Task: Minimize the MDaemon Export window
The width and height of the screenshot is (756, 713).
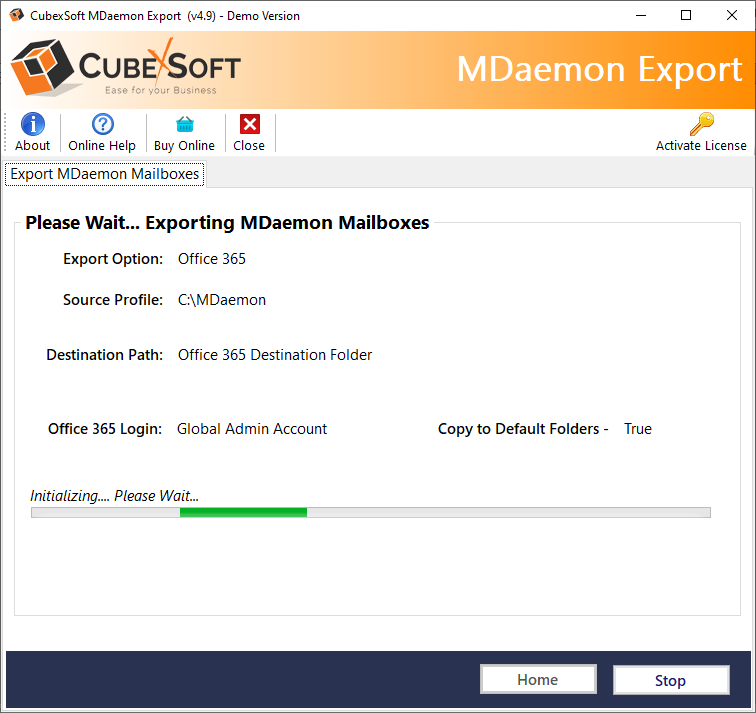Action: coord(640,15)
